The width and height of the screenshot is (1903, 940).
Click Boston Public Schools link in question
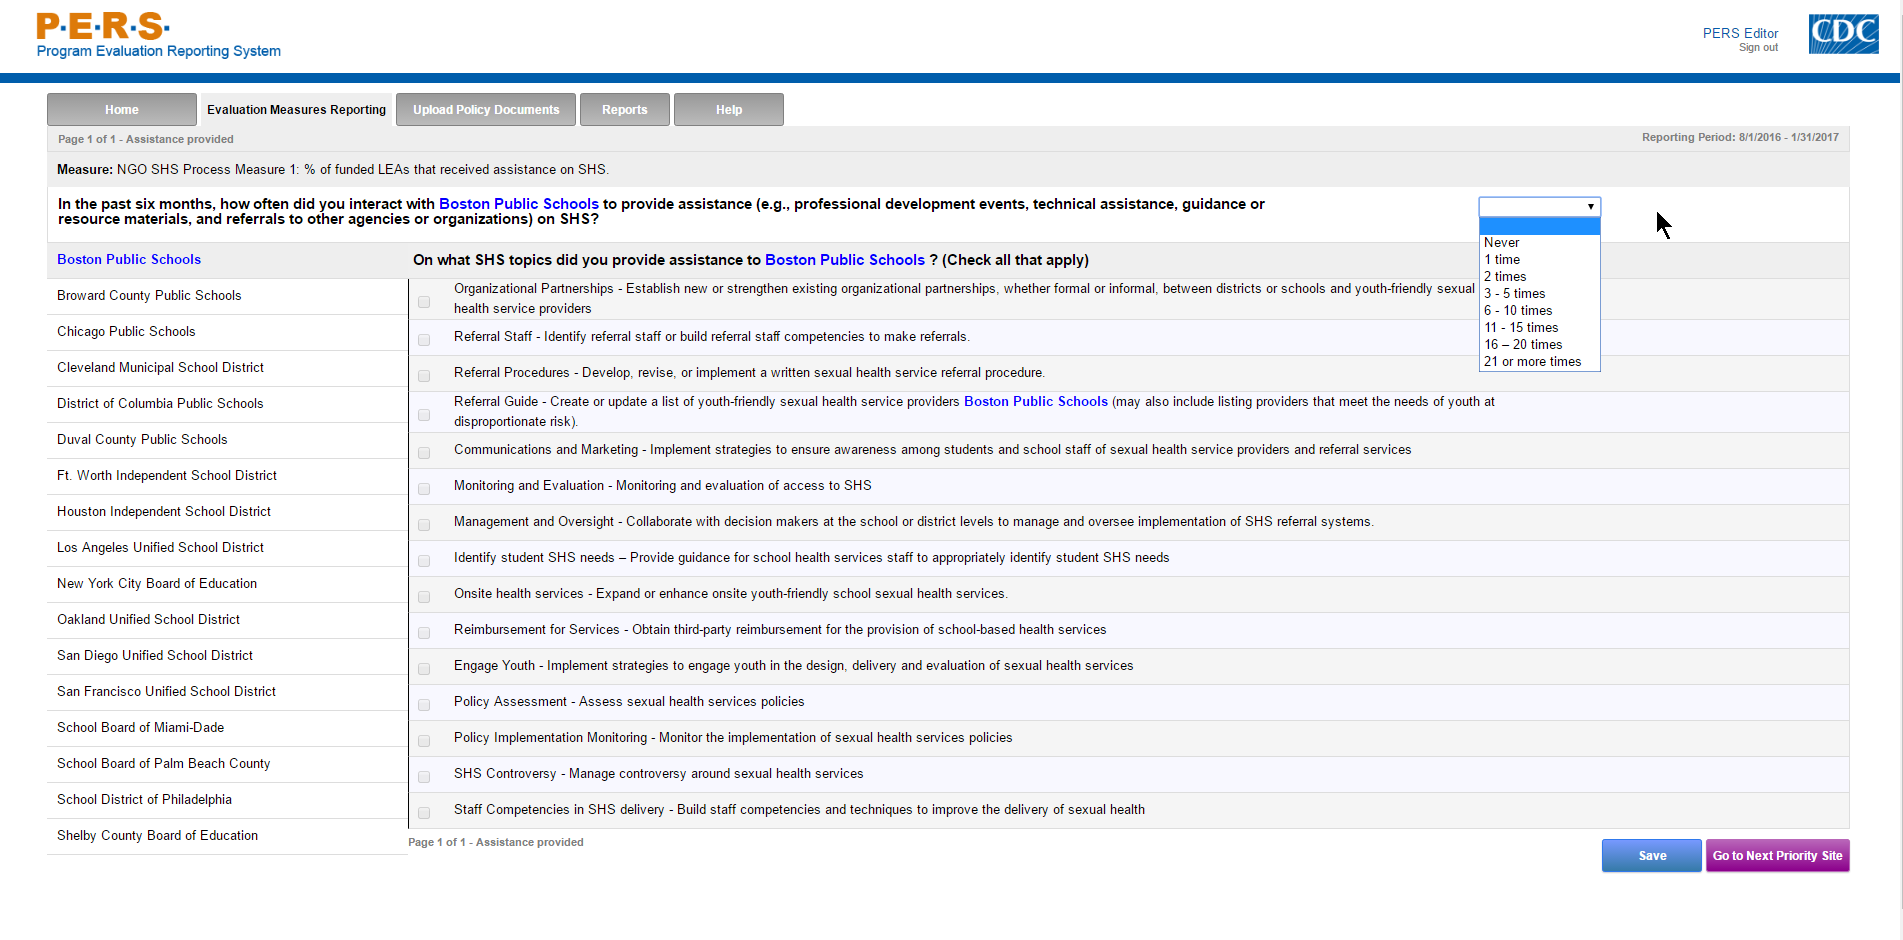click(518, 204)
